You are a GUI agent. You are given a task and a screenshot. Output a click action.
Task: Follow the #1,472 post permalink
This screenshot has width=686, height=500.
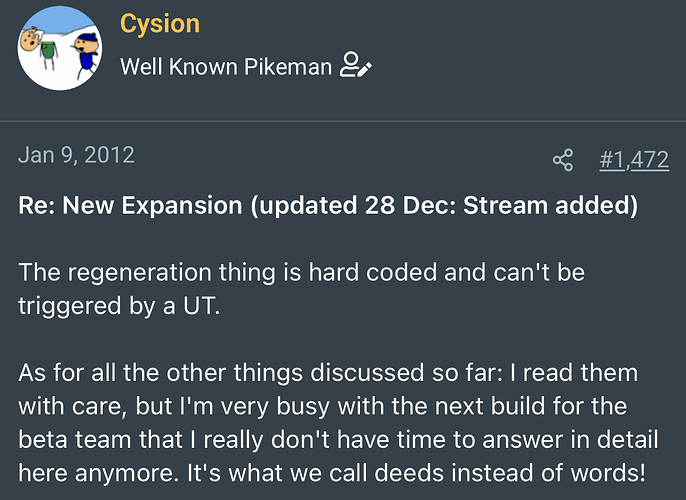pyautogui.click(x=634, y=159)
